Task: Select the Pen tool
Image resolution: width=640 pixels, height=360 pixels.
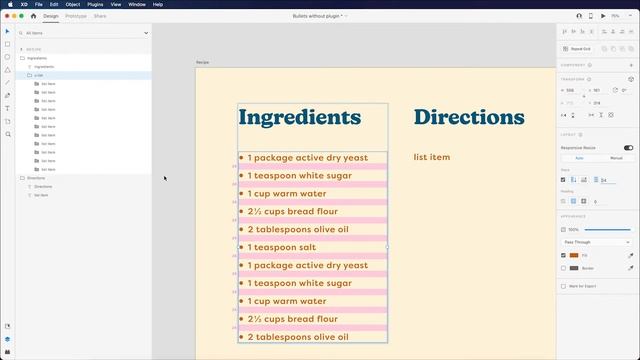Action: pyautogui.click(x=7, y=96)
